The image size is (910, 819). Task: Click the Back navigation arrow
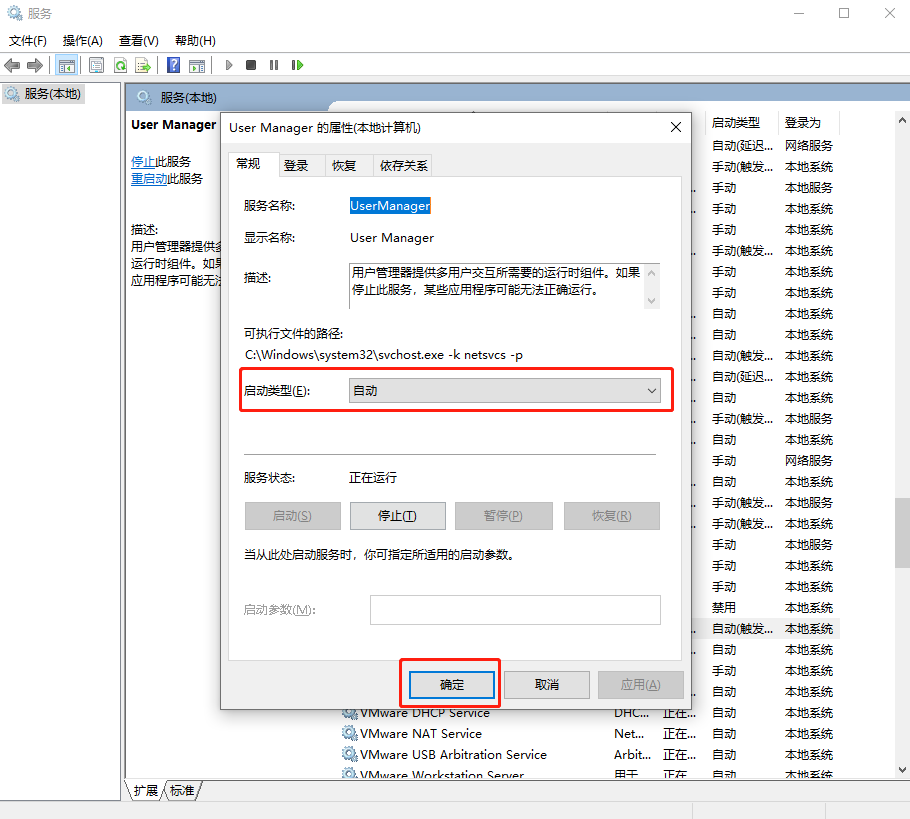tap(12, 65)
